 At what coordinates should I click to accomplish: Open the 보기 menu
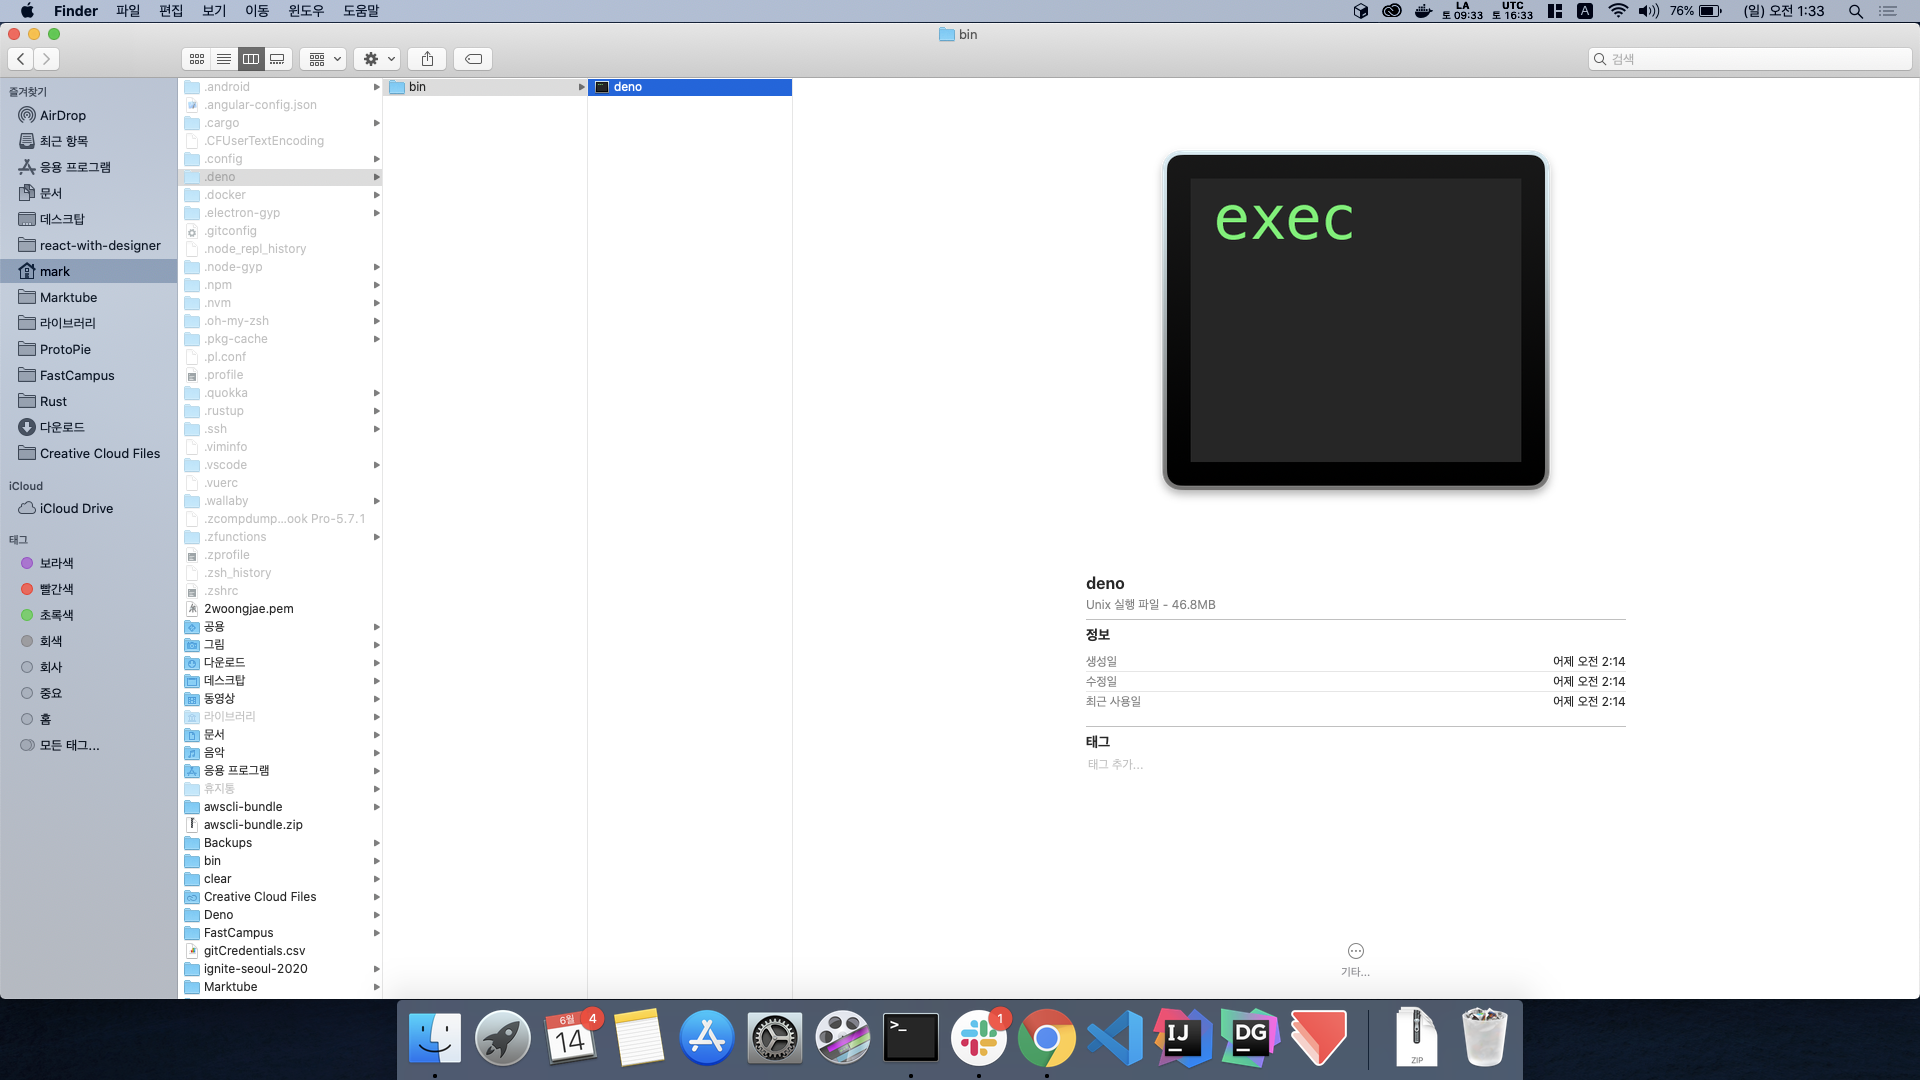pos(214,11)
